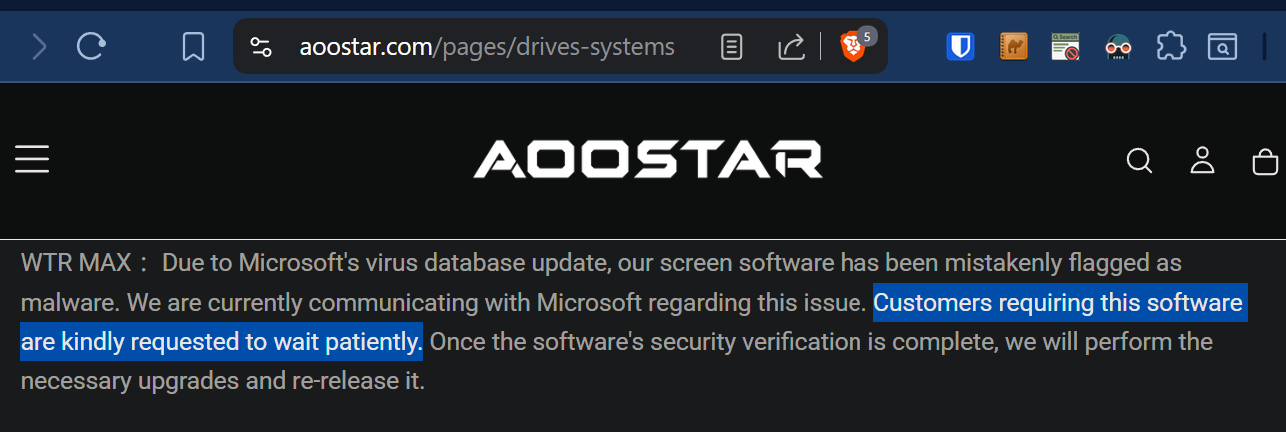Click the browser forward arrow
1286x432 pixels.
[40, 47]
